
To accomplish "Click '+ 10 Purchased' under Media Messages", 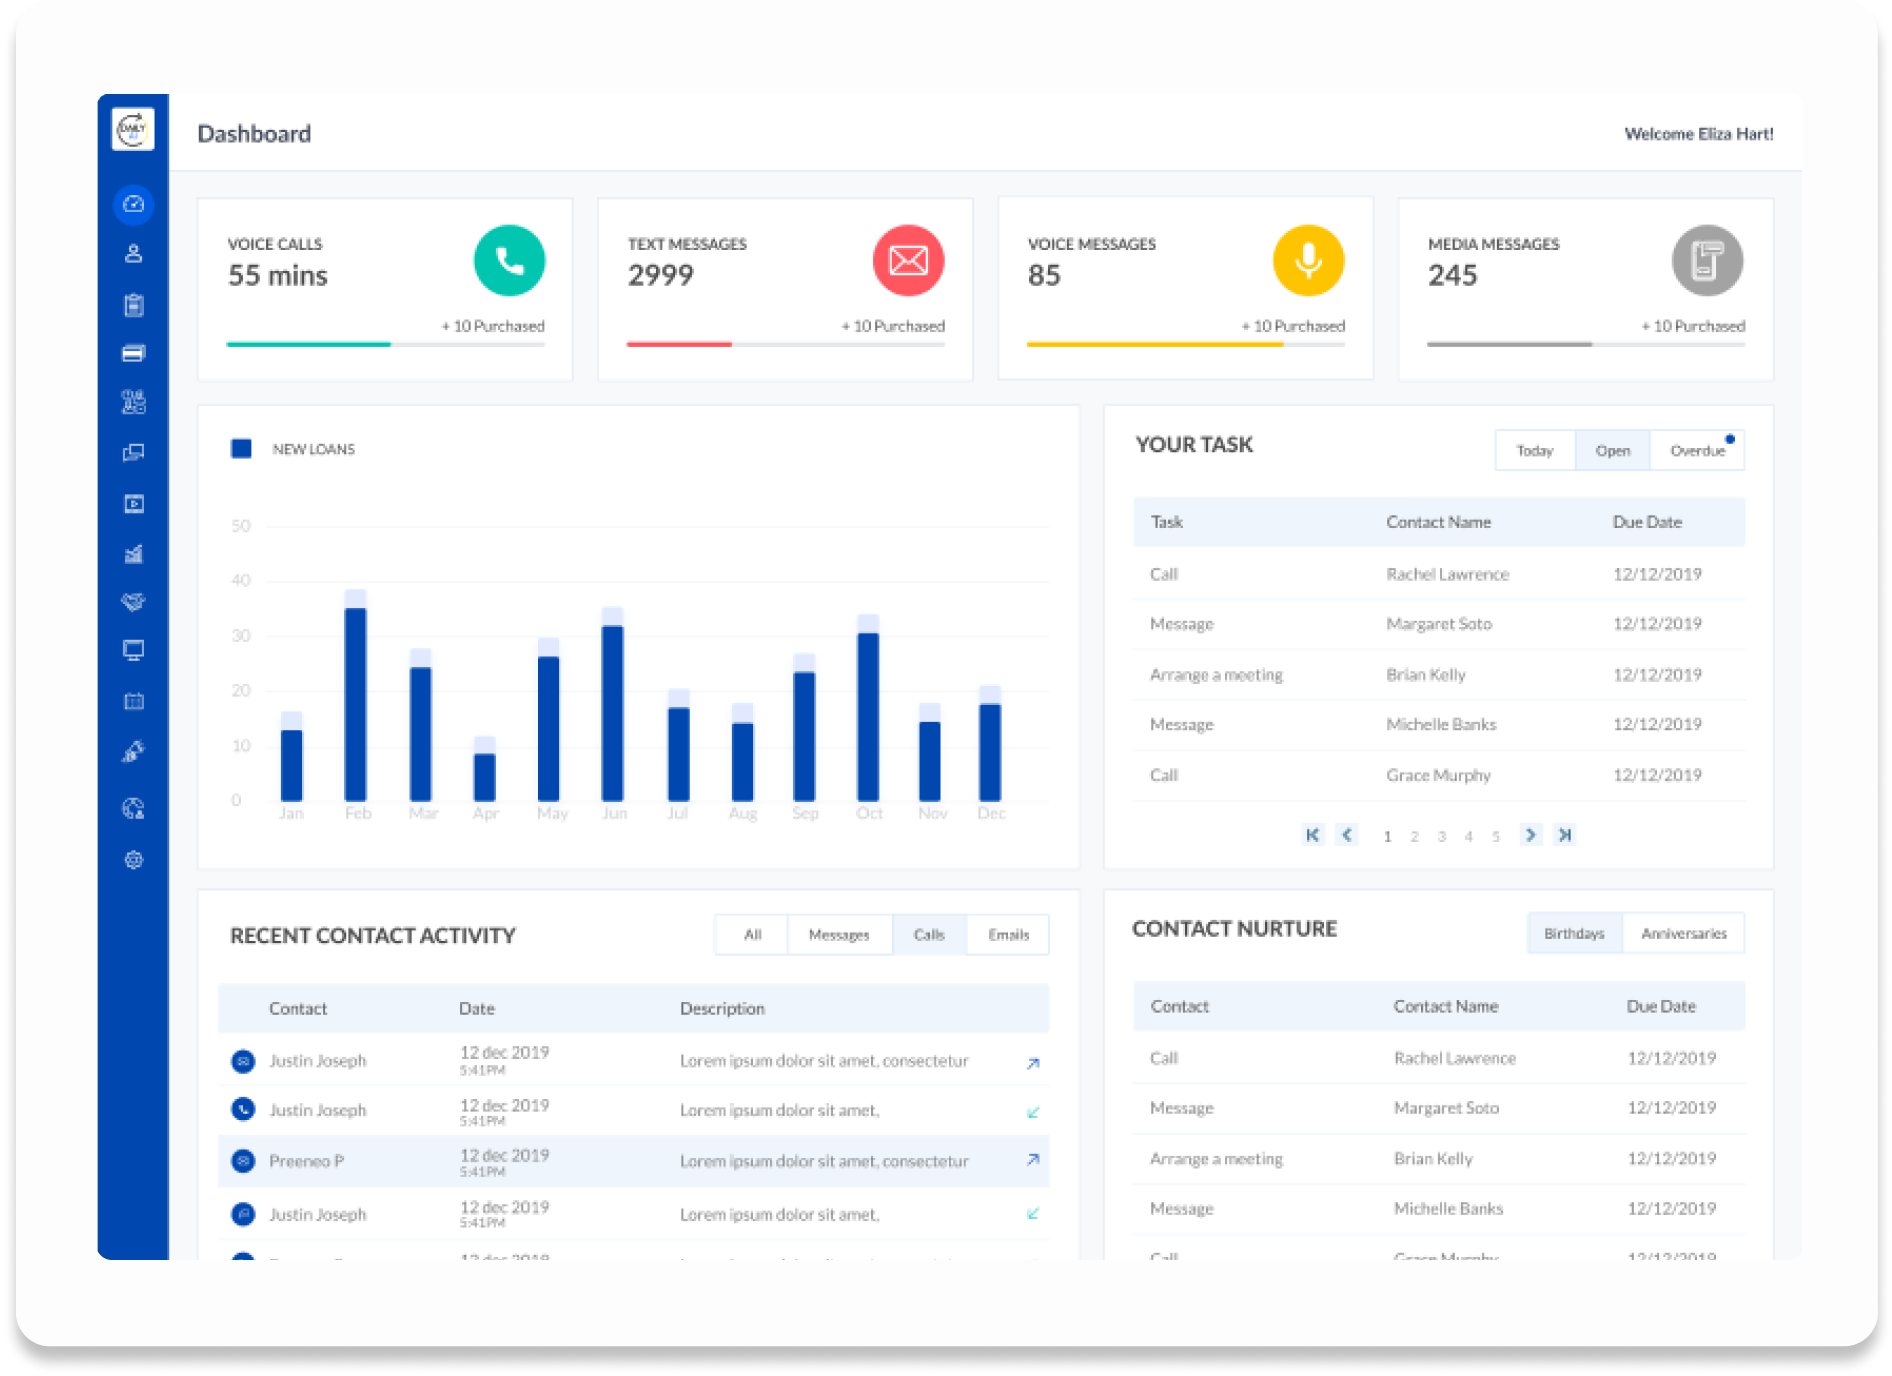I will coord(1693,326).
